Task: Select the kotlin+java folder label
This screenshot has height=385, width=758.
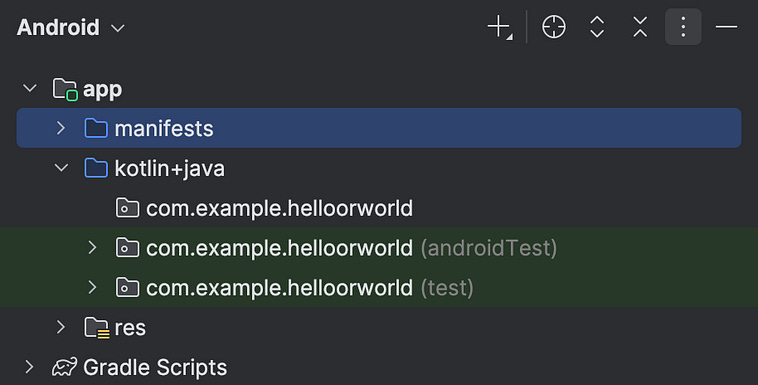Action: point(169,168)
